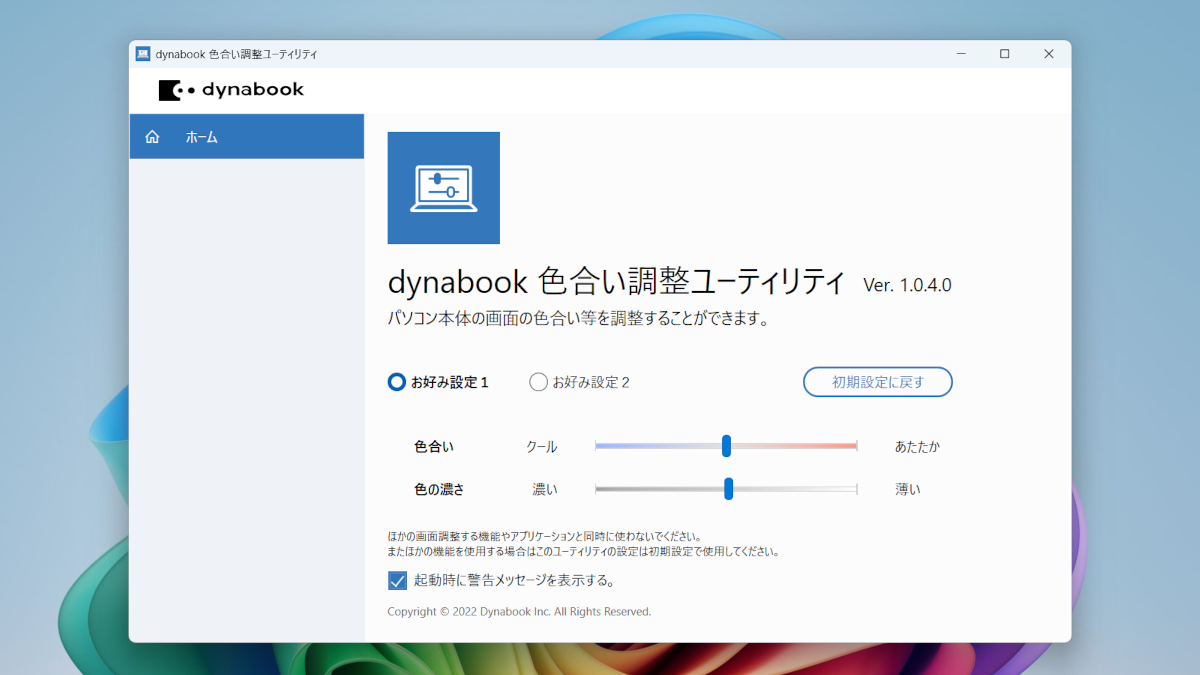Select the ホーム item in the left navigation
Screen dimensions: 1200x675
point(201,136)
